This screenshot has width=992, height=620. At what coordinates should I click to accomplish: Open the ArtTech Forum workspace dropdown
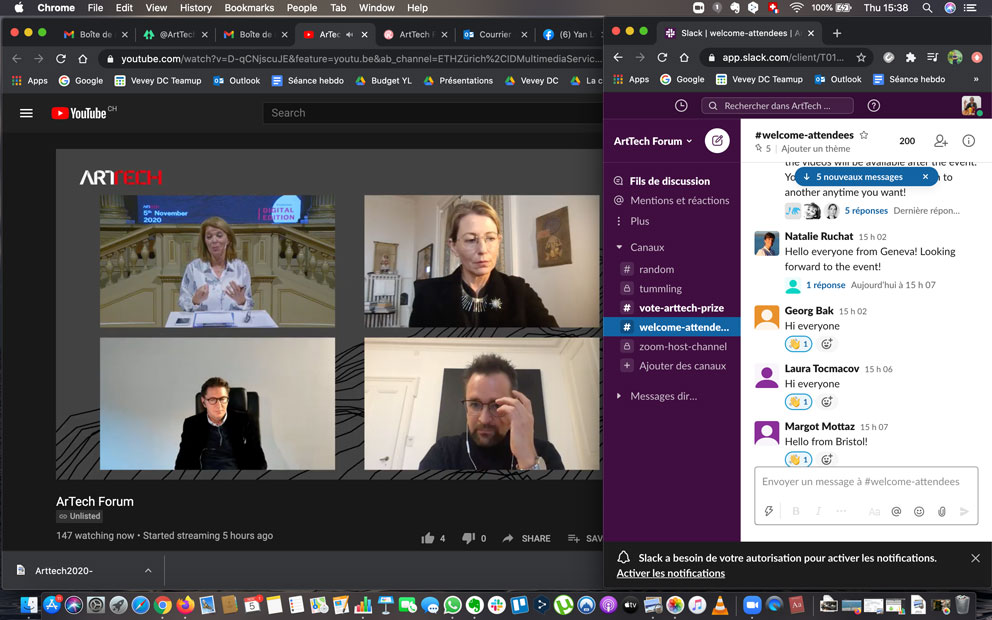coord(653,141)
